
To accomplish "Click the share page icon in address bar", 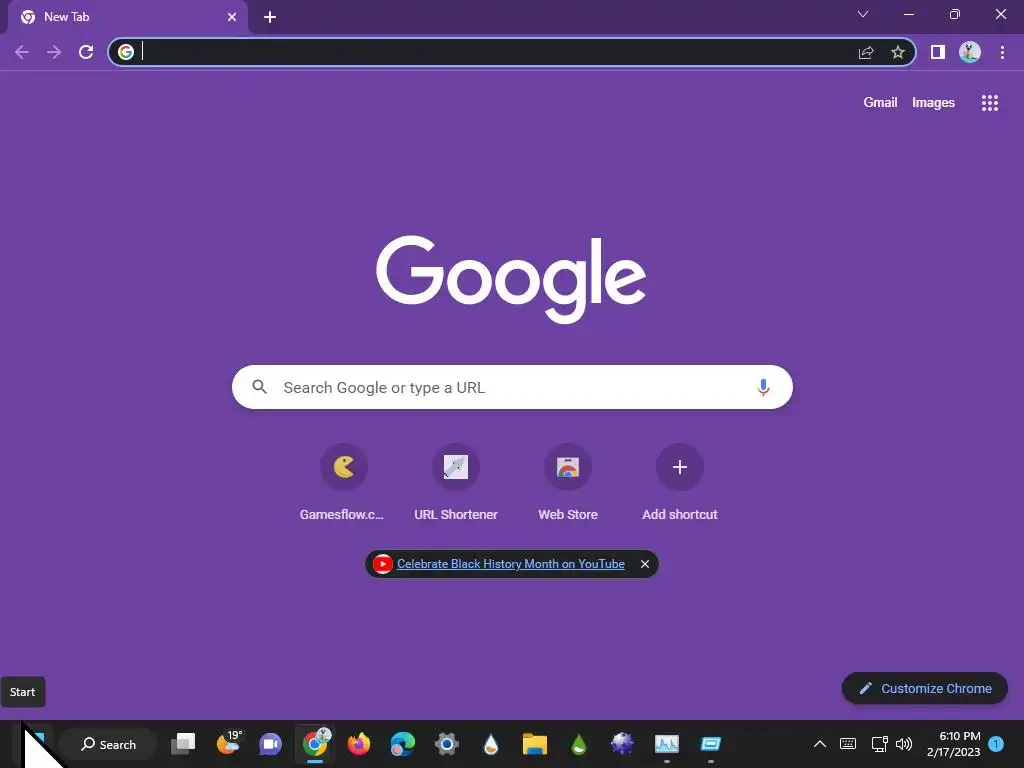I will coord(866,52).
